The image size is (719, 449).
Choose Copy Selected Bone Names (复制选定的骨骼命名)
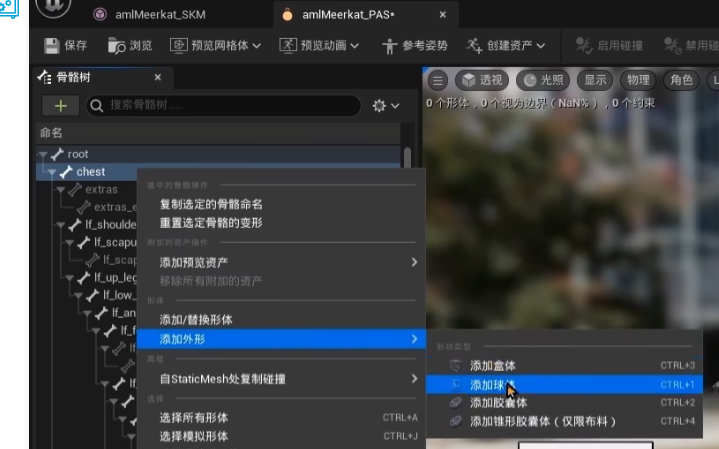[211, 204]
